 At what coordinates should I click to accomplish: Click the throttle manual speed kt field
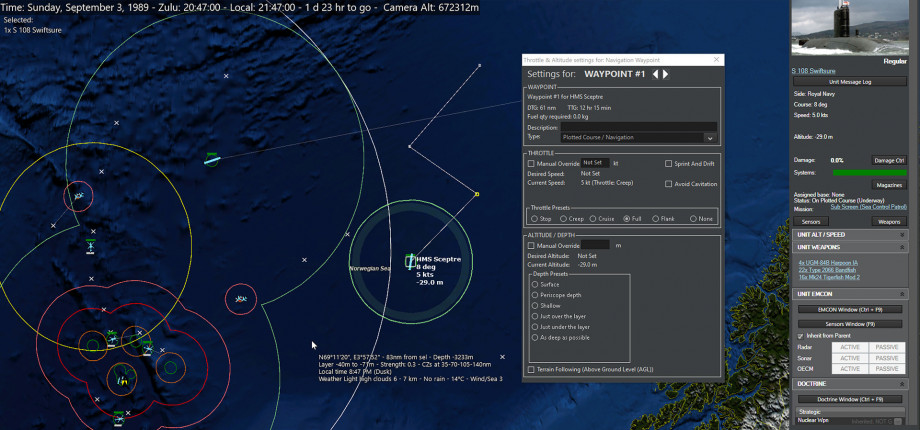point(595,163)
